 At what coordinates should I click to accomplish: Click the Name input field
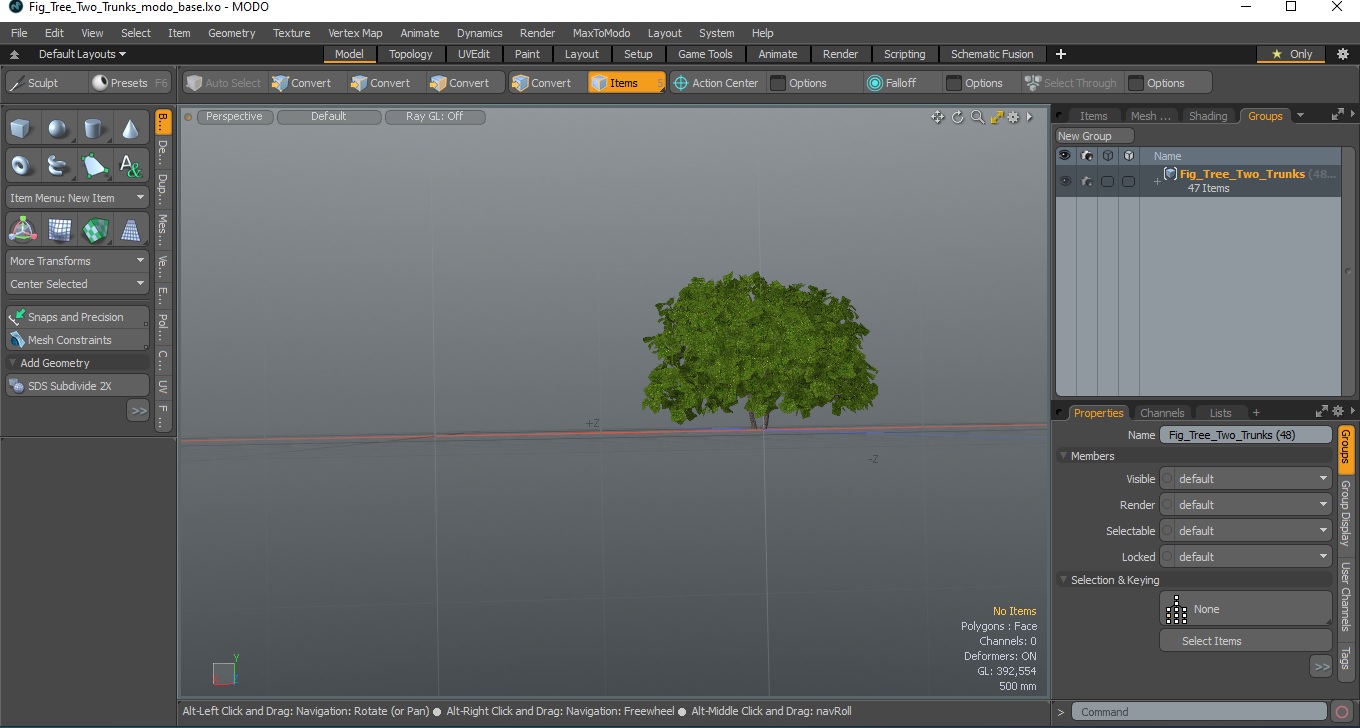point(1246,435)
